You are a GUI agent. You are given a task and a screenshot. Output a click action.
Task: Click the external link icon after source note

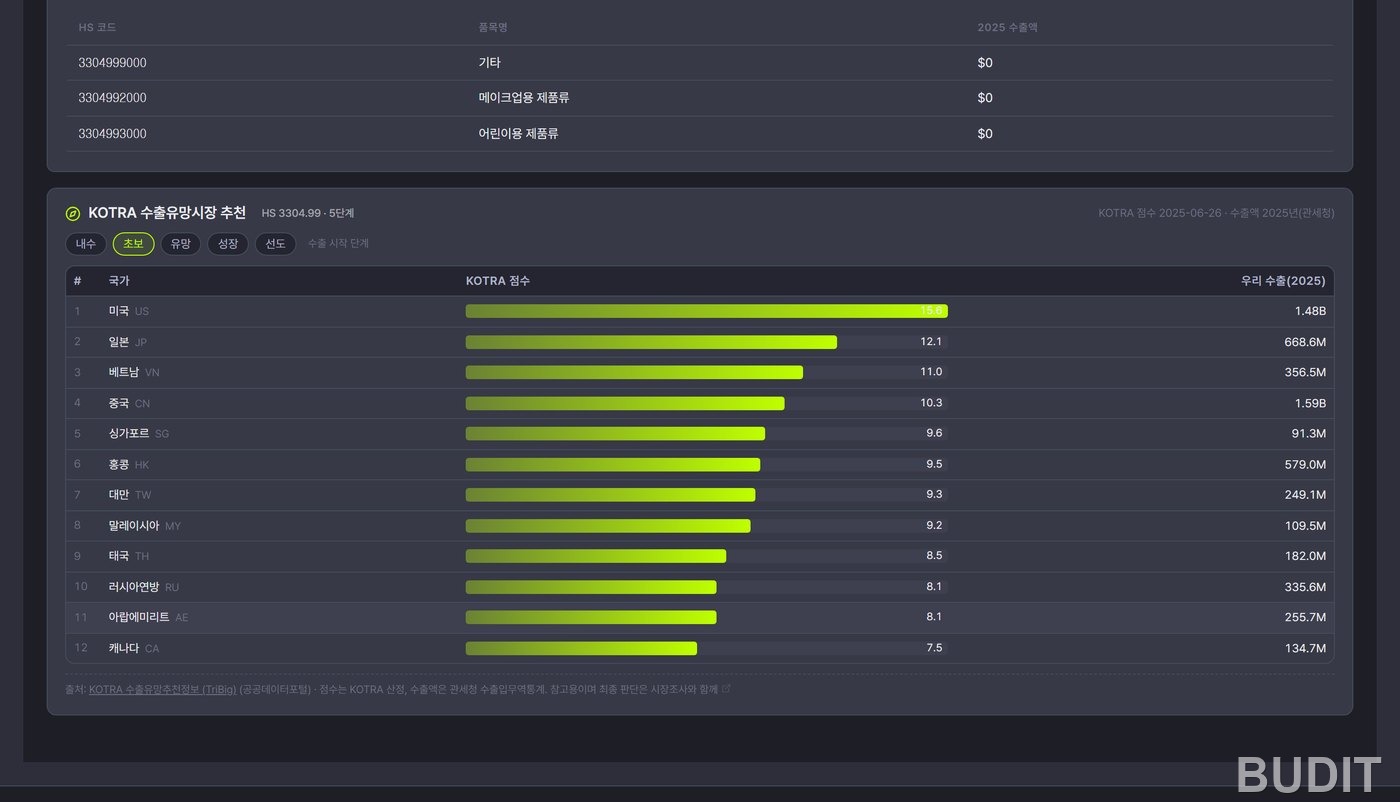726,689
